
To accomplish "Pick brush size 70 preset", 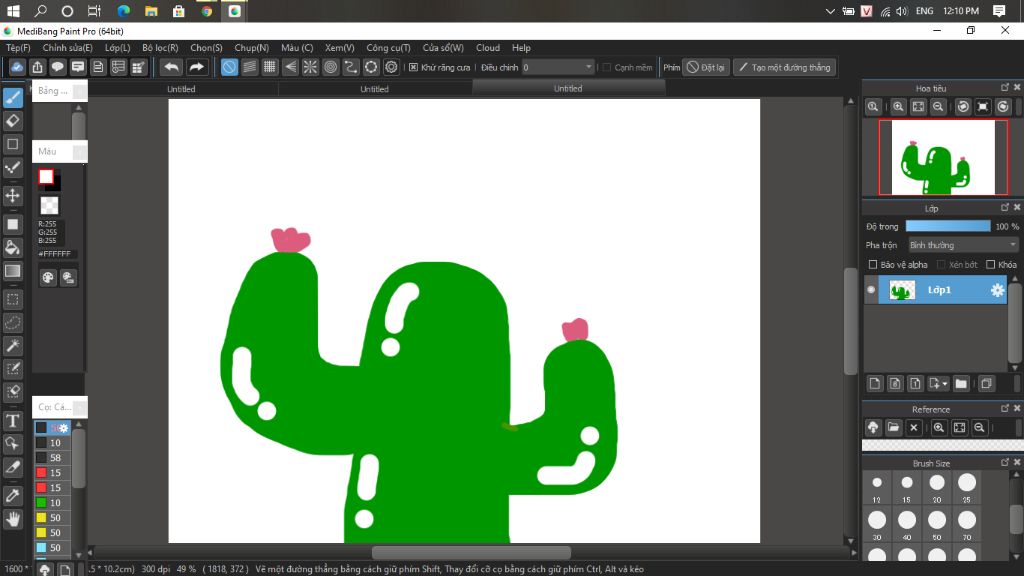I will tap(967, 526).
